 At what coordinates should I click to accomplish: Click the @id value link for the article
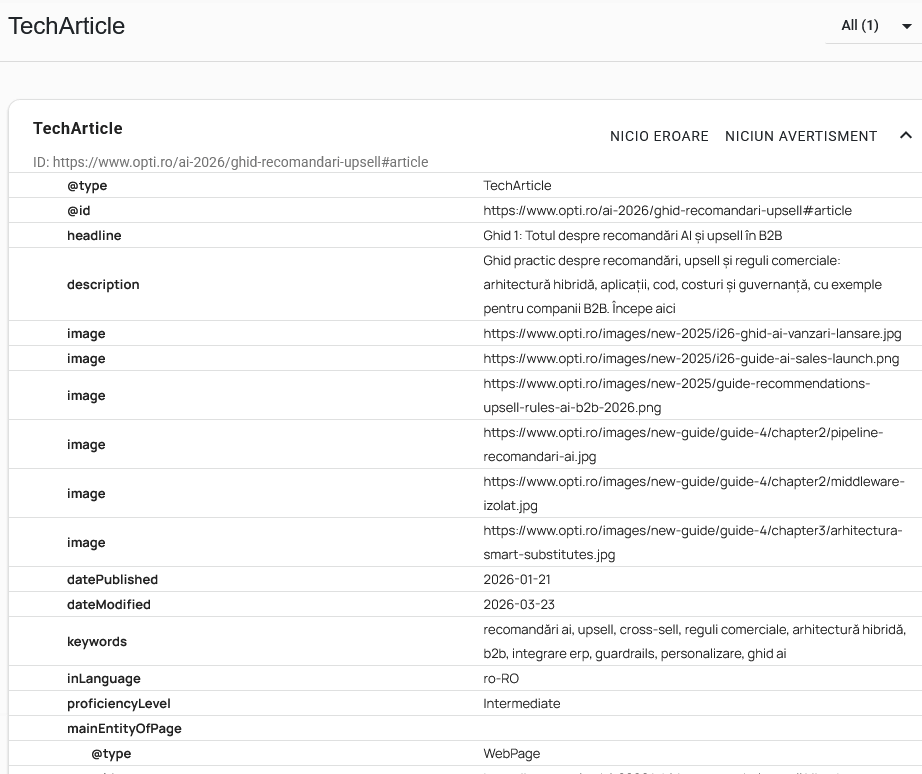click(x=667, y=210)
